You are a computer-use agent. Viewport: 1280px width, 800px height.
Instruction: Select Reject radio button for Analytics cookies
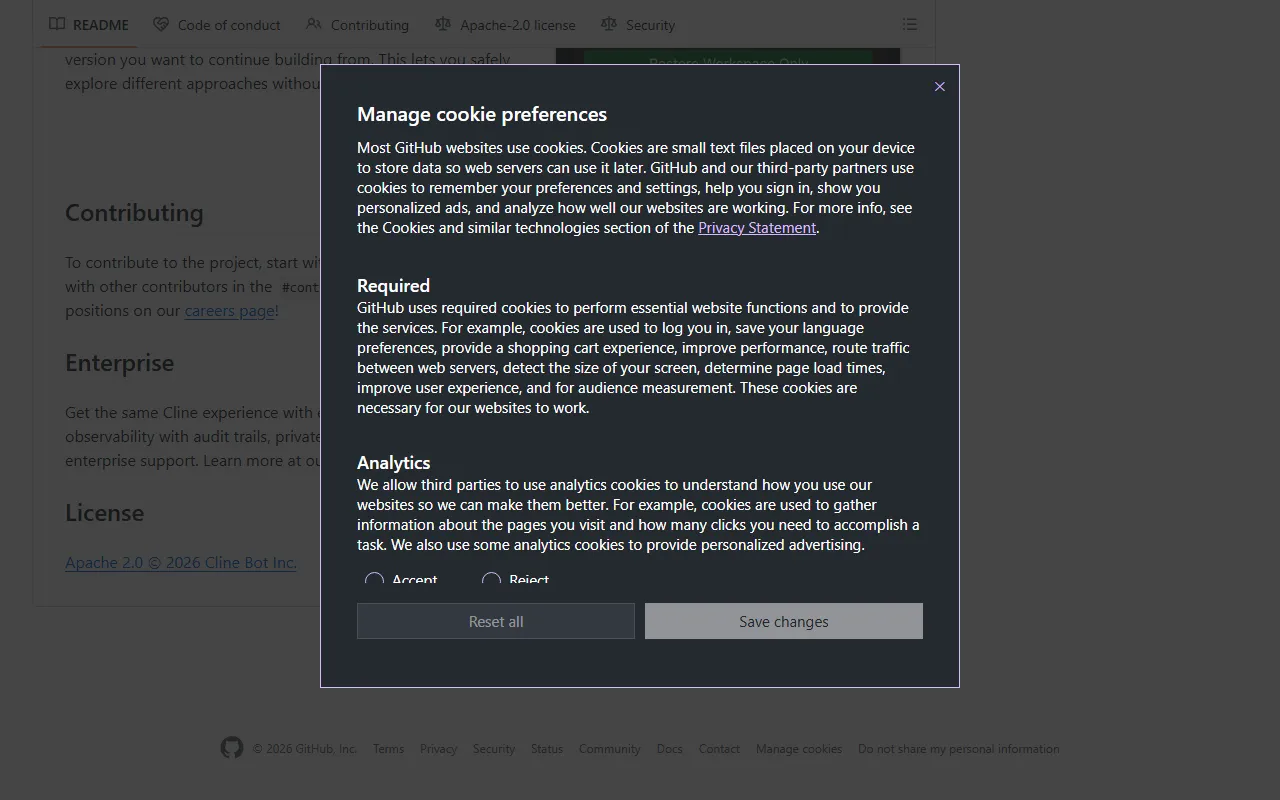pyautogui.click(x=491, y=580)
